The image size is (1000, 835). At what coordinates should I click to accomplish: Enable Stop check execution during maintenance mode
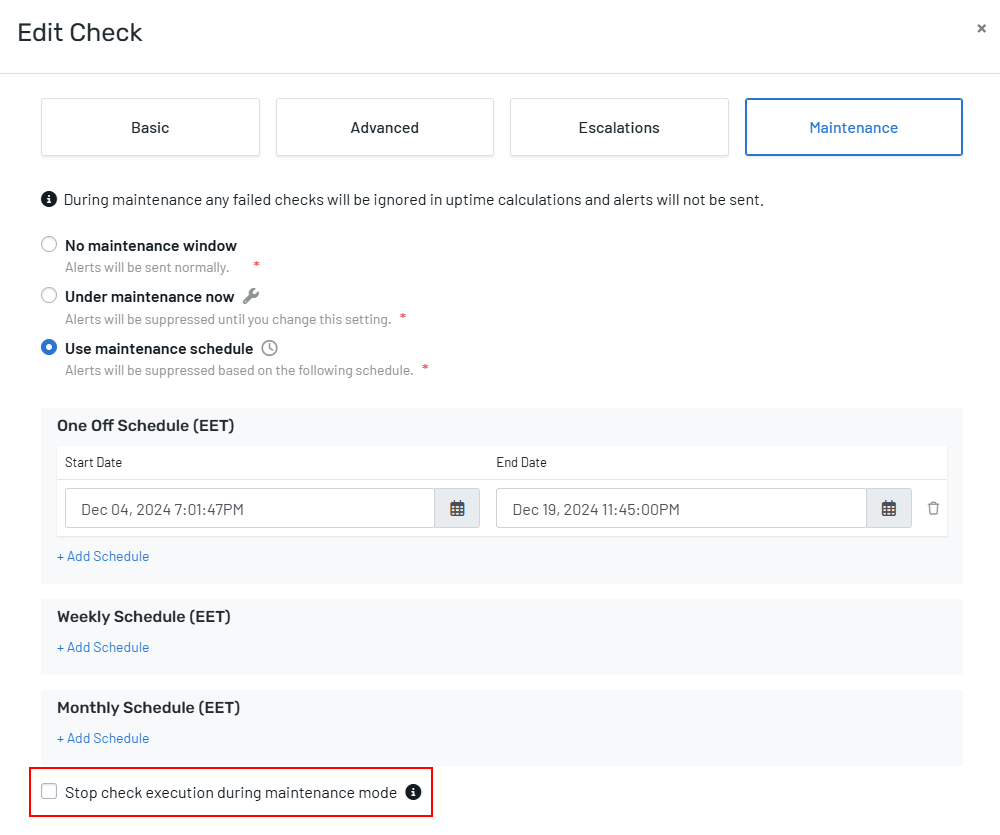pyautogui.click(x=49, y=792)
